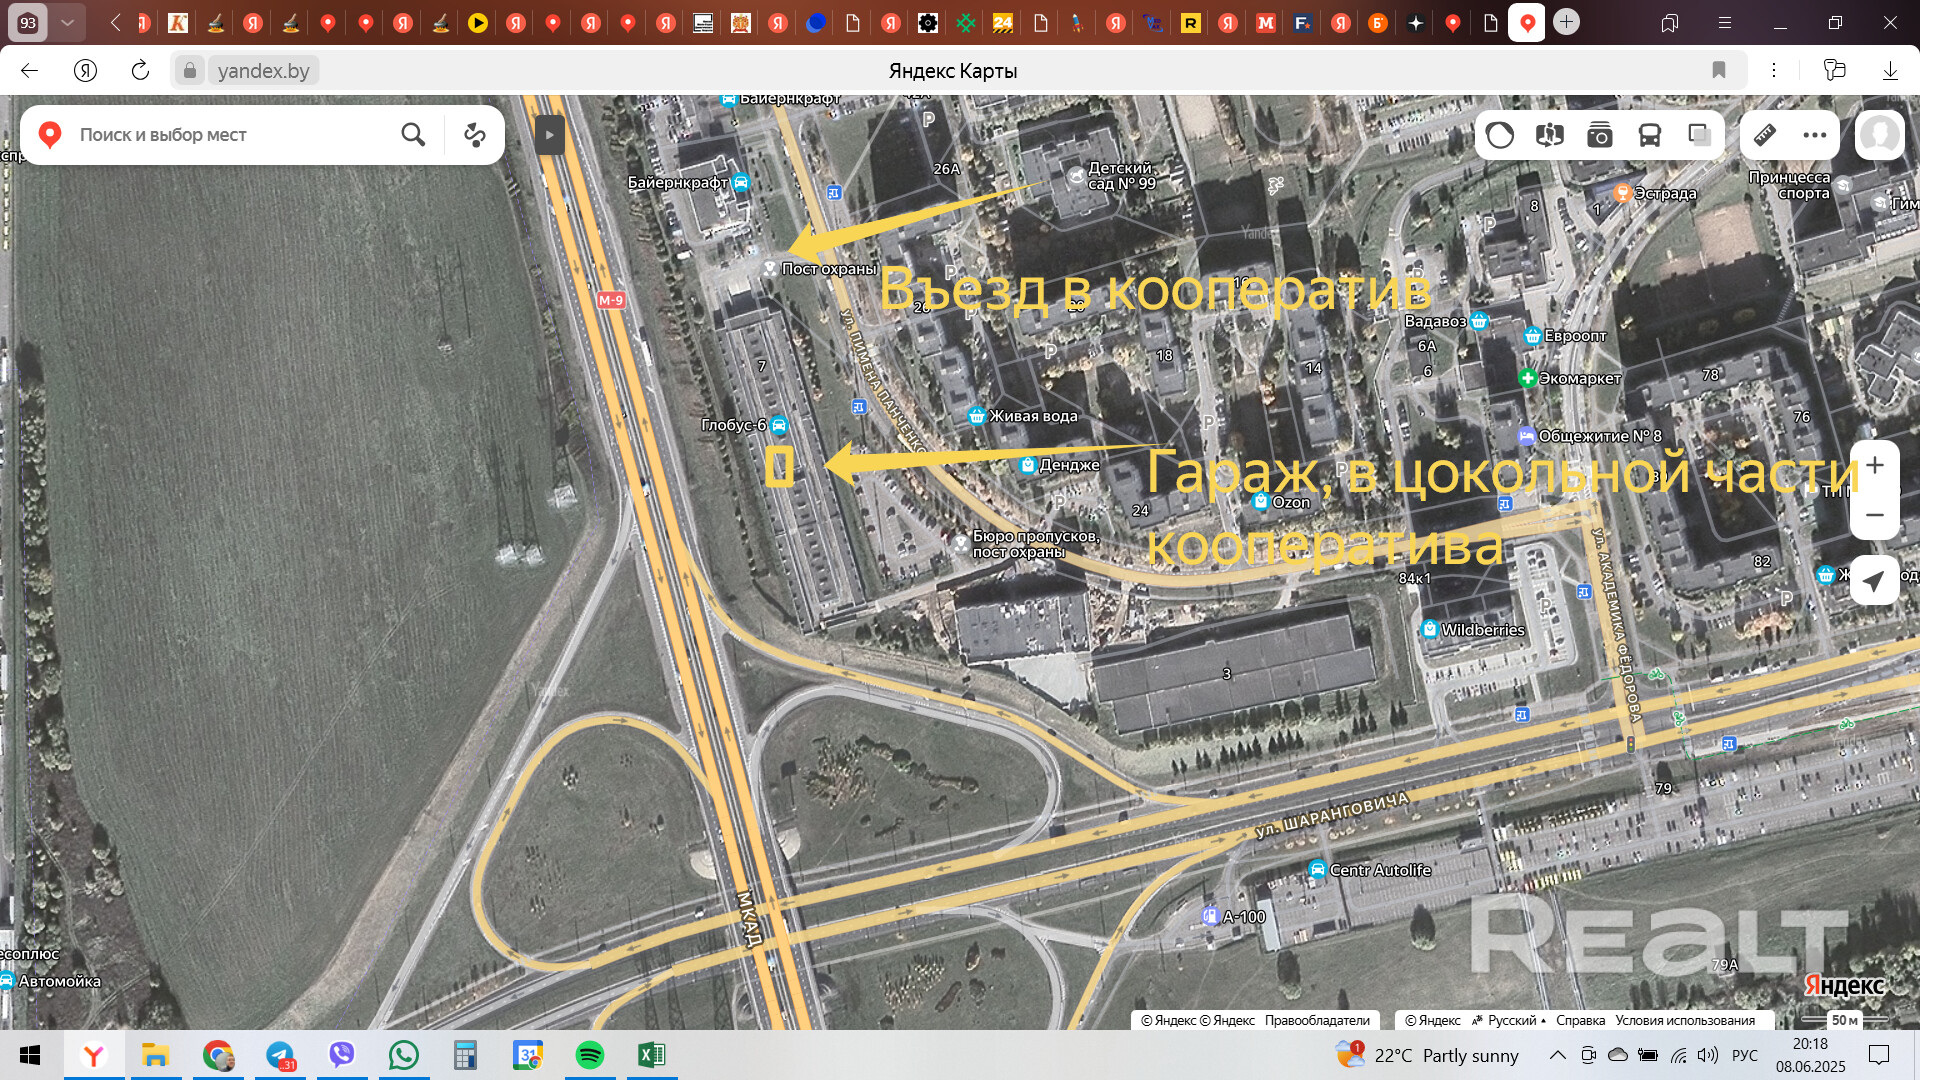Screen dimensions: 1952x1080
Task: Open the three-dots more menu
Action: coord(1815,135)
